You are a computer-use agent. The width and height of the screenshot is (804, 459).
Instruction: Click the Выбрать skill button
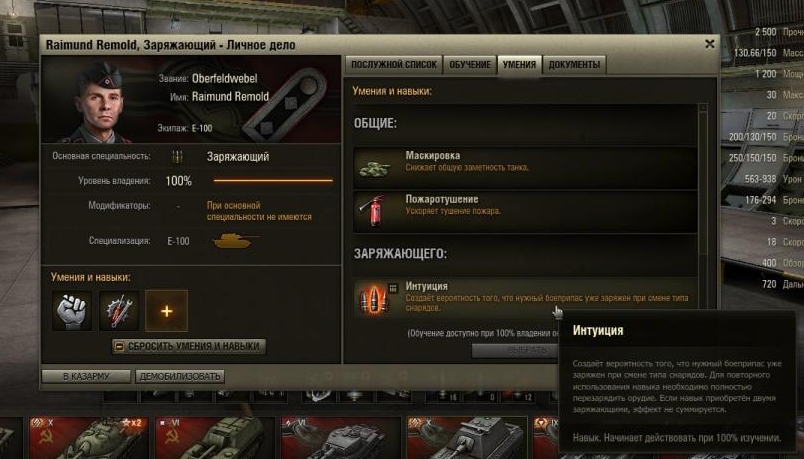click(515, 350)
